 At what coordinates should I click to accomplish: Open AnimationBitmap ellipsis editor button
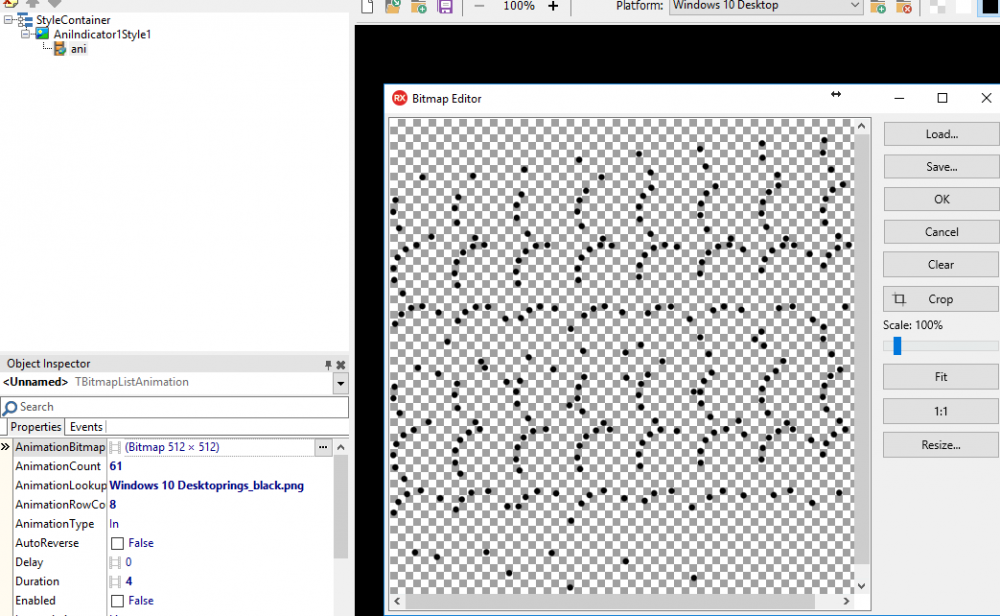pos(323,447)
